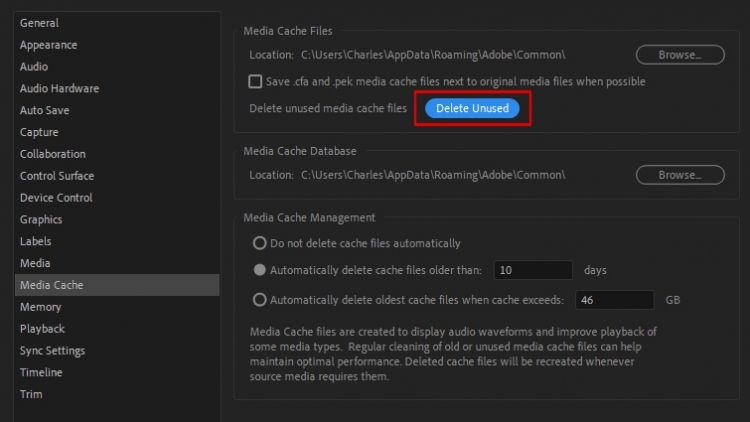Browse for Media Cache Database location
Image resolution: width=750 pixels, height=422 pixels.
(x=680, y=175)
